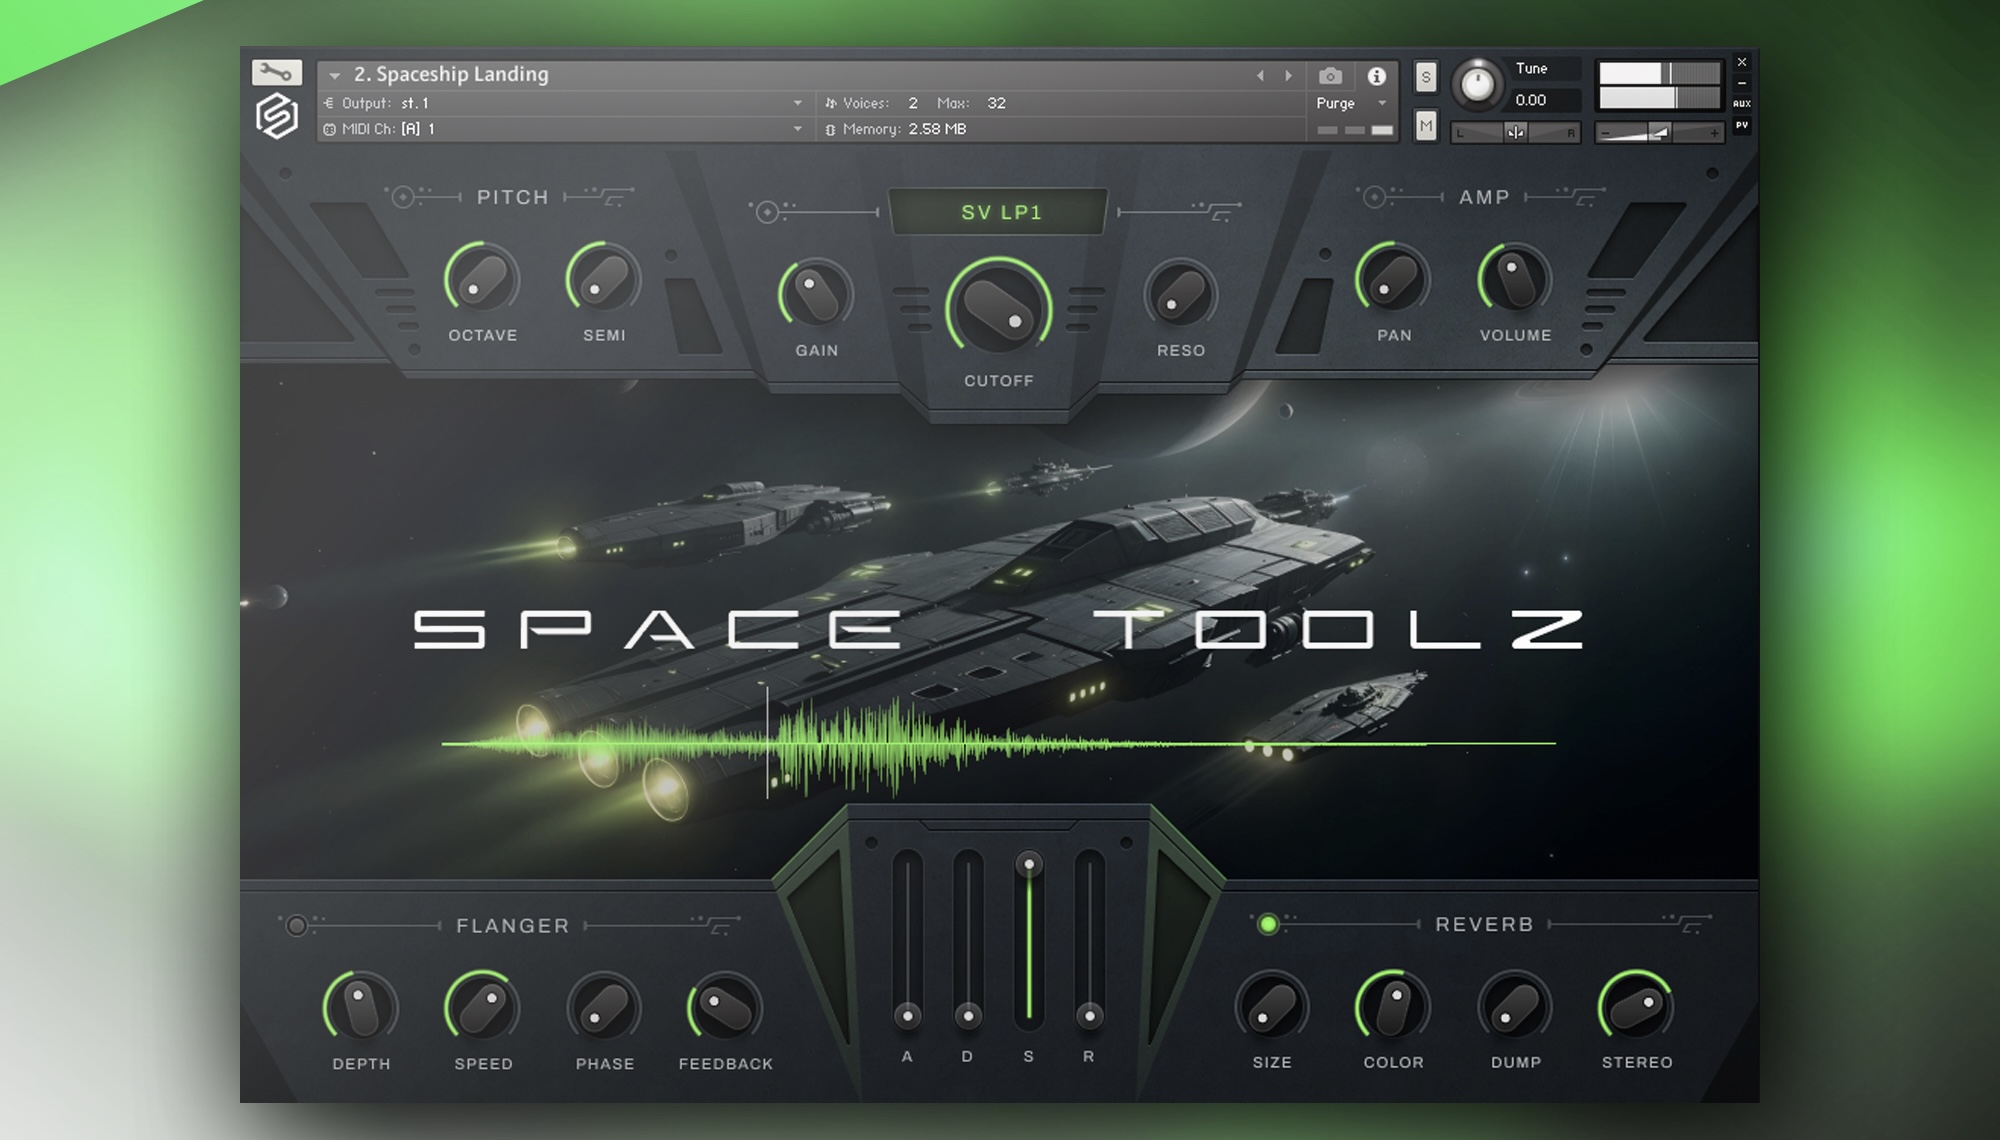Click the Decay (D) slider handle
Image resolution: width=2000 pixels, height=1140 pixels.
968,1017
